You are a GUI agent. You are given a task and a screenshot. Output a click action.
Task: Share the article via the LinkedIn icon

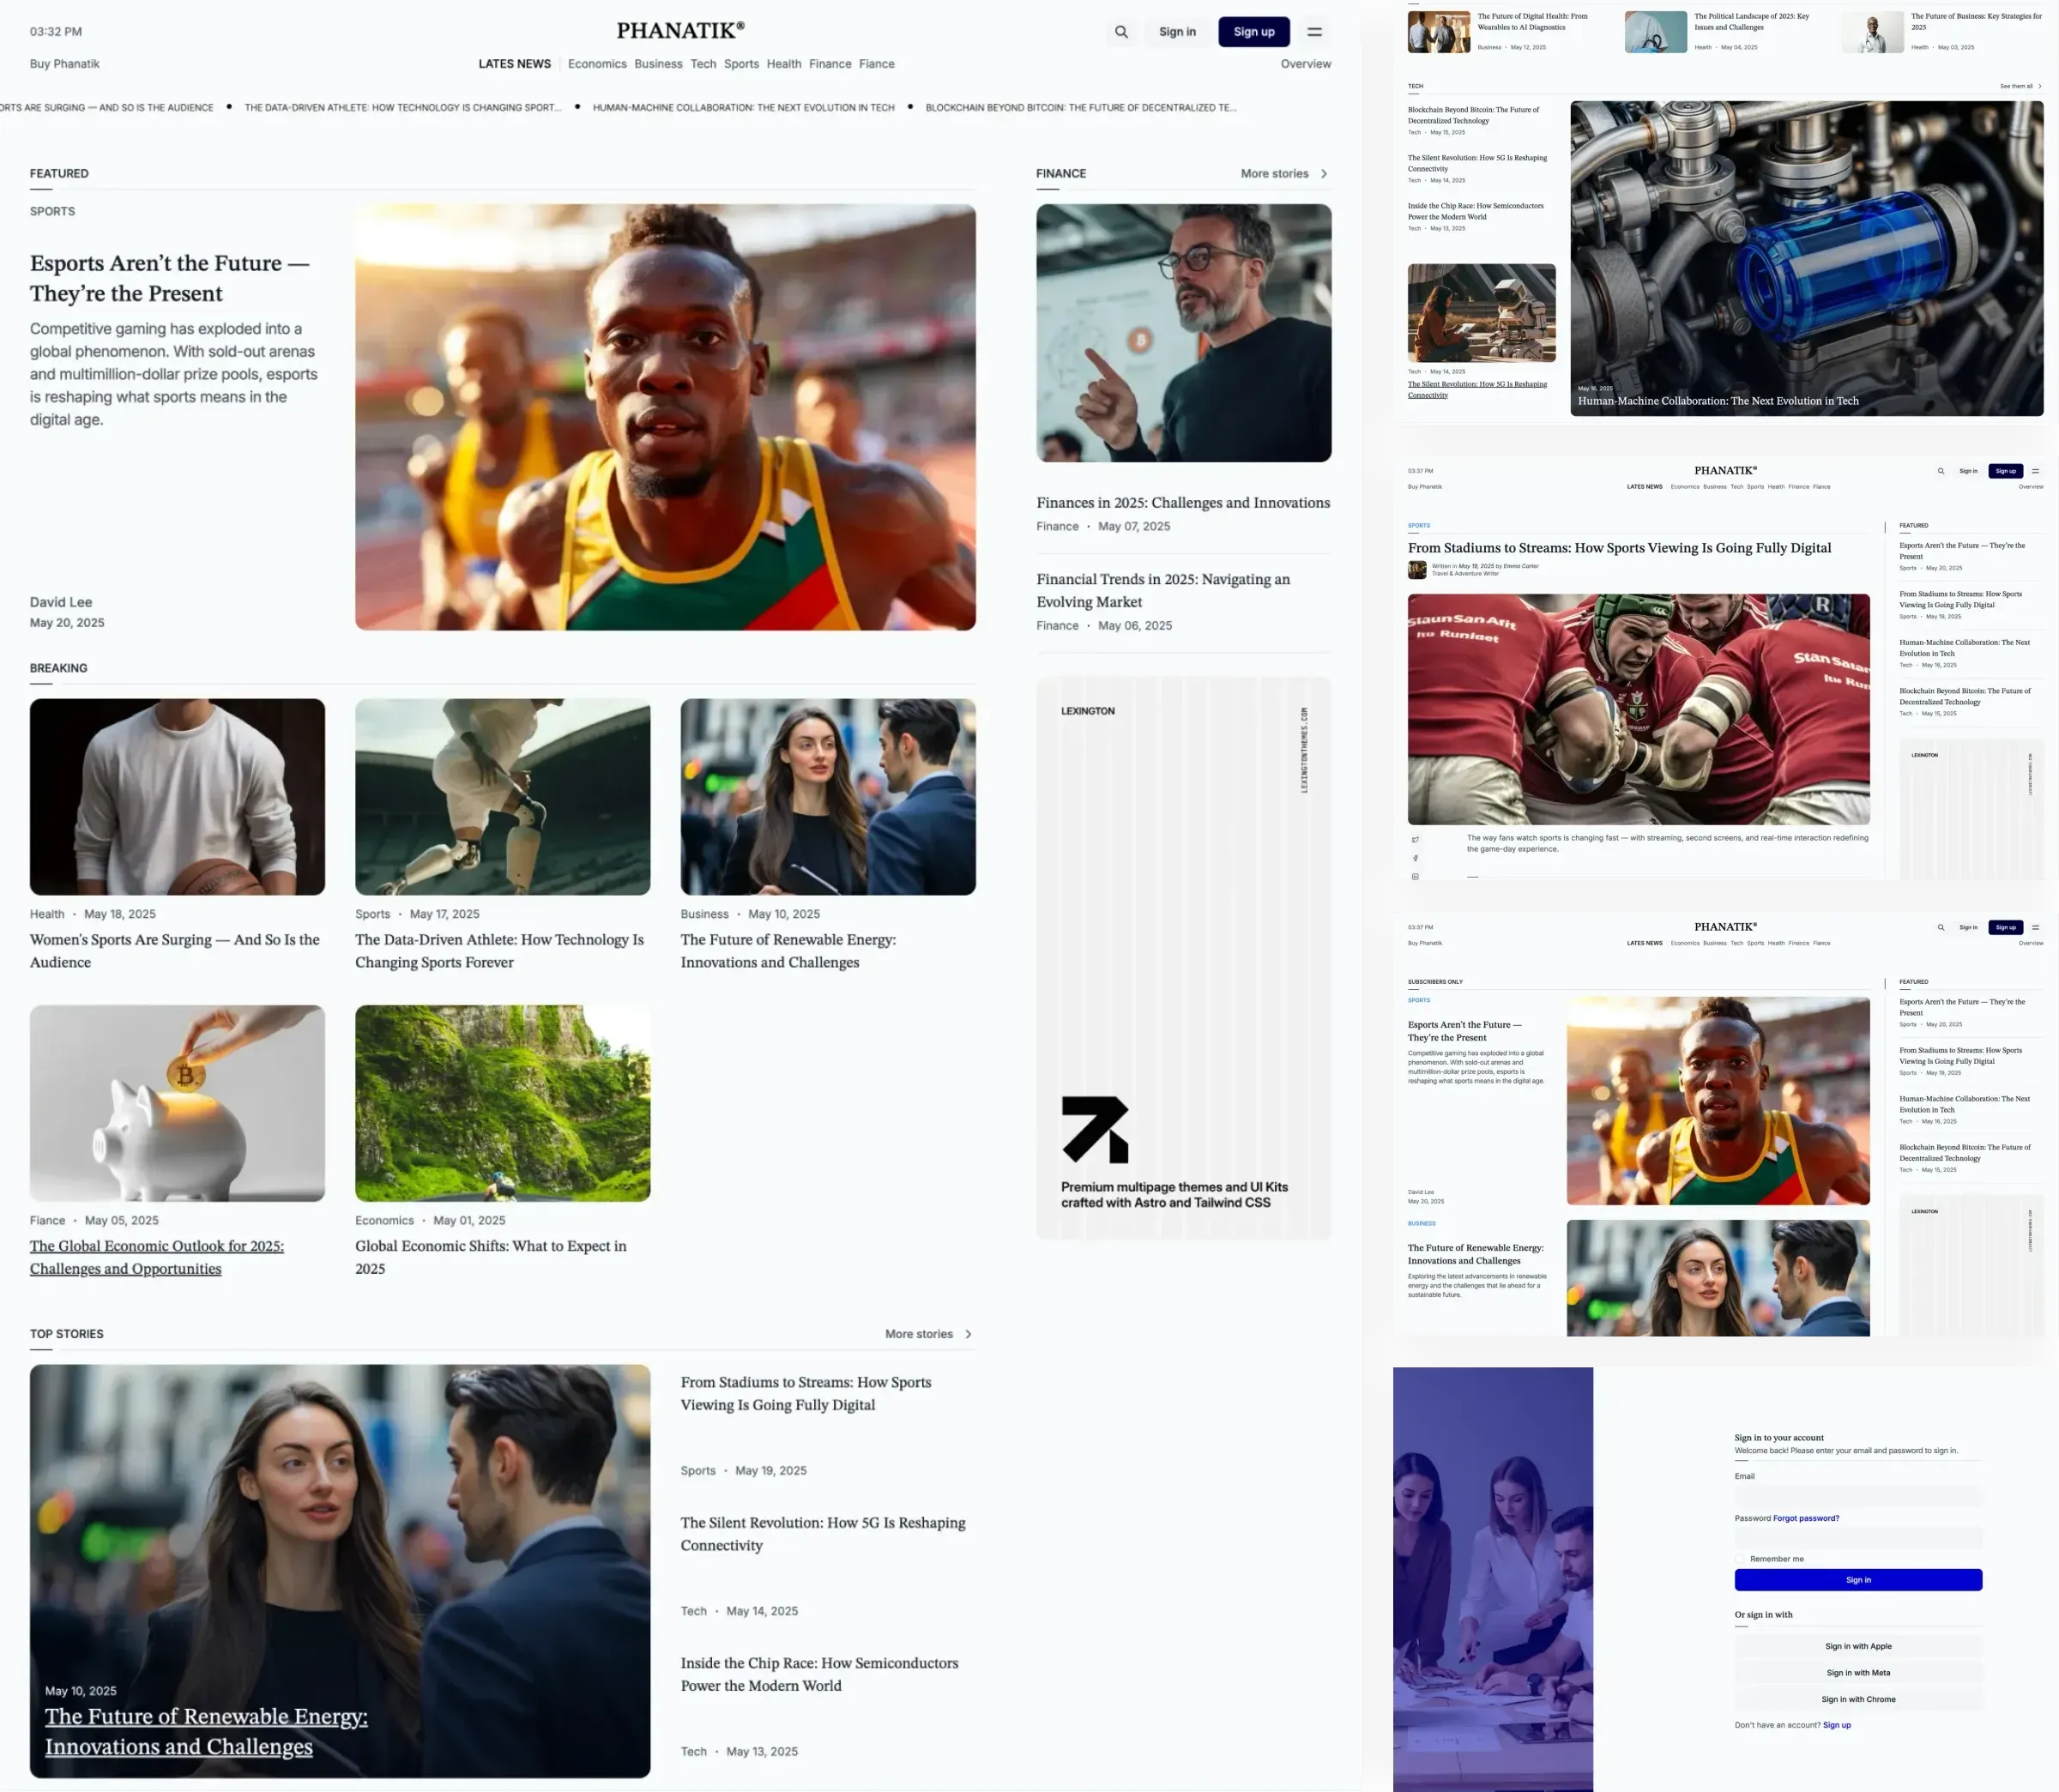1415,877
